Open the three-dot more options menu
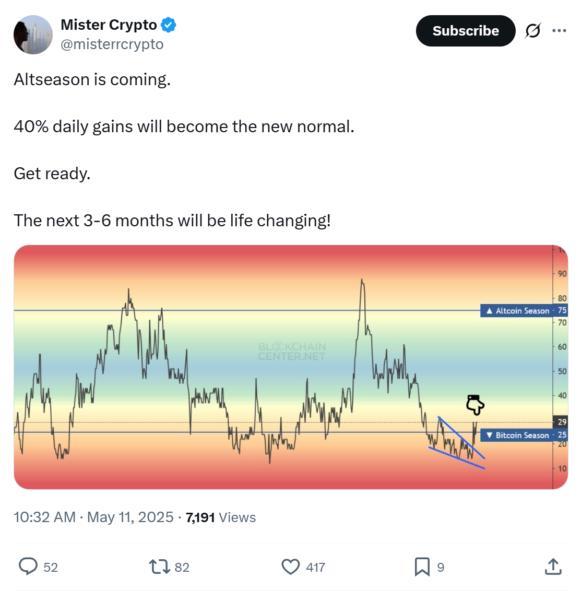The image size is (582, 600). coord(559,31)
